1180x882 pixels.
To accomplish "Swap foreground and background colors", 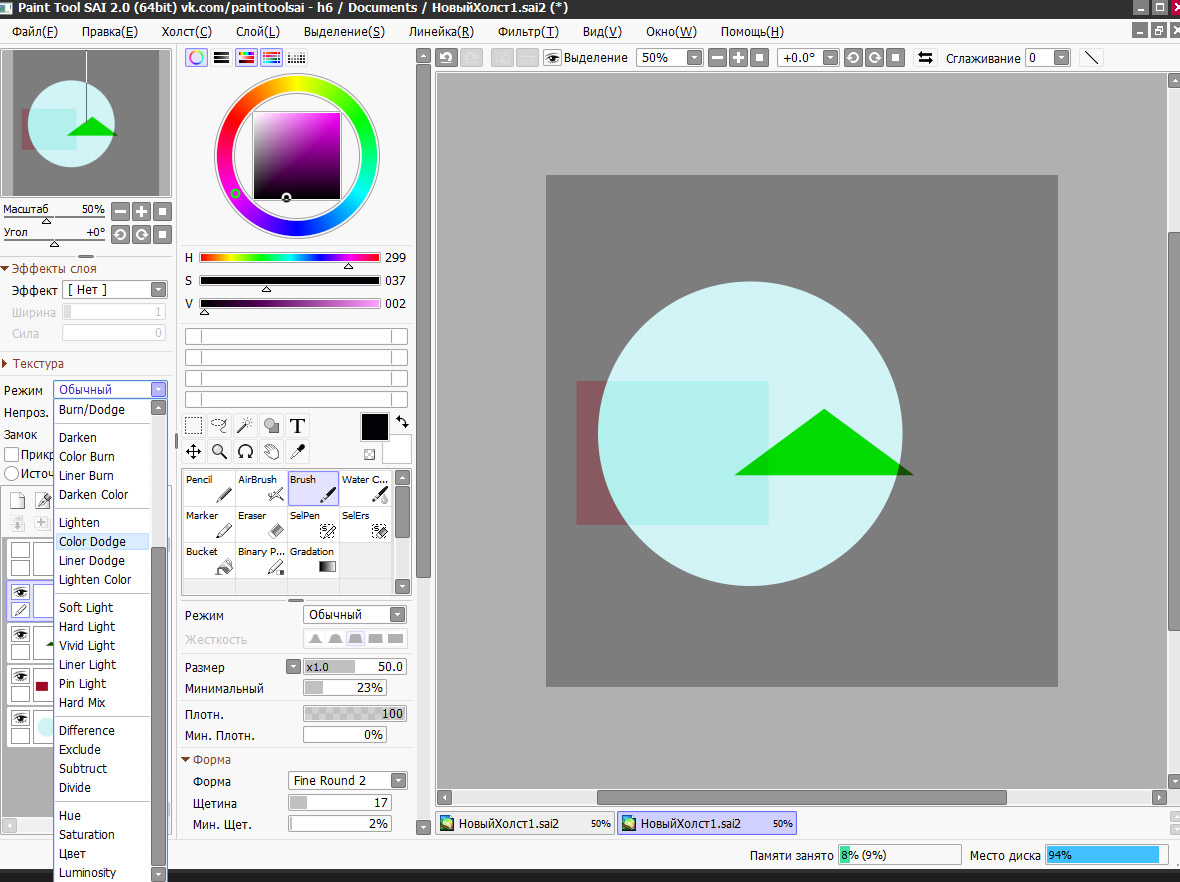I will click(403, 422).
